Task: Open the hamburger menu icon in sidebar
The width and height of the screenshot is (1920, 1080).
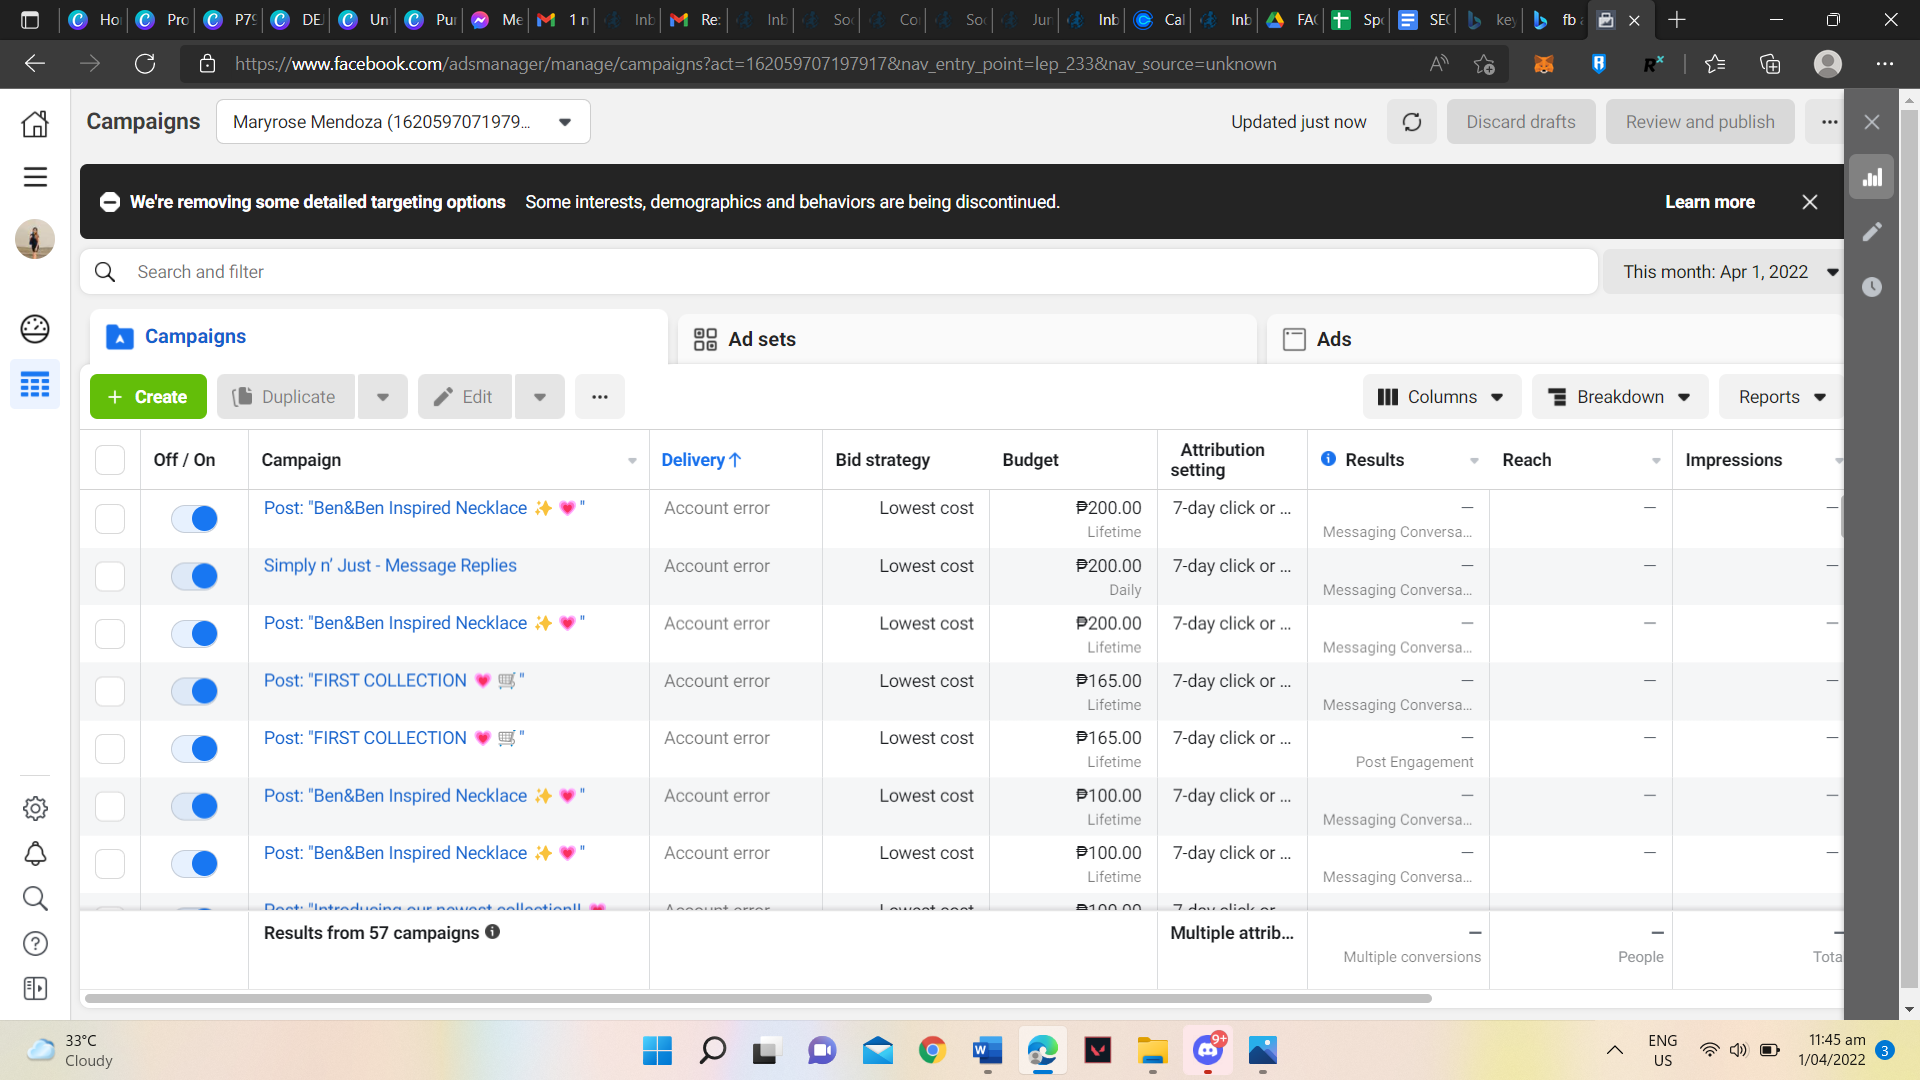Action: click(35, 177)
